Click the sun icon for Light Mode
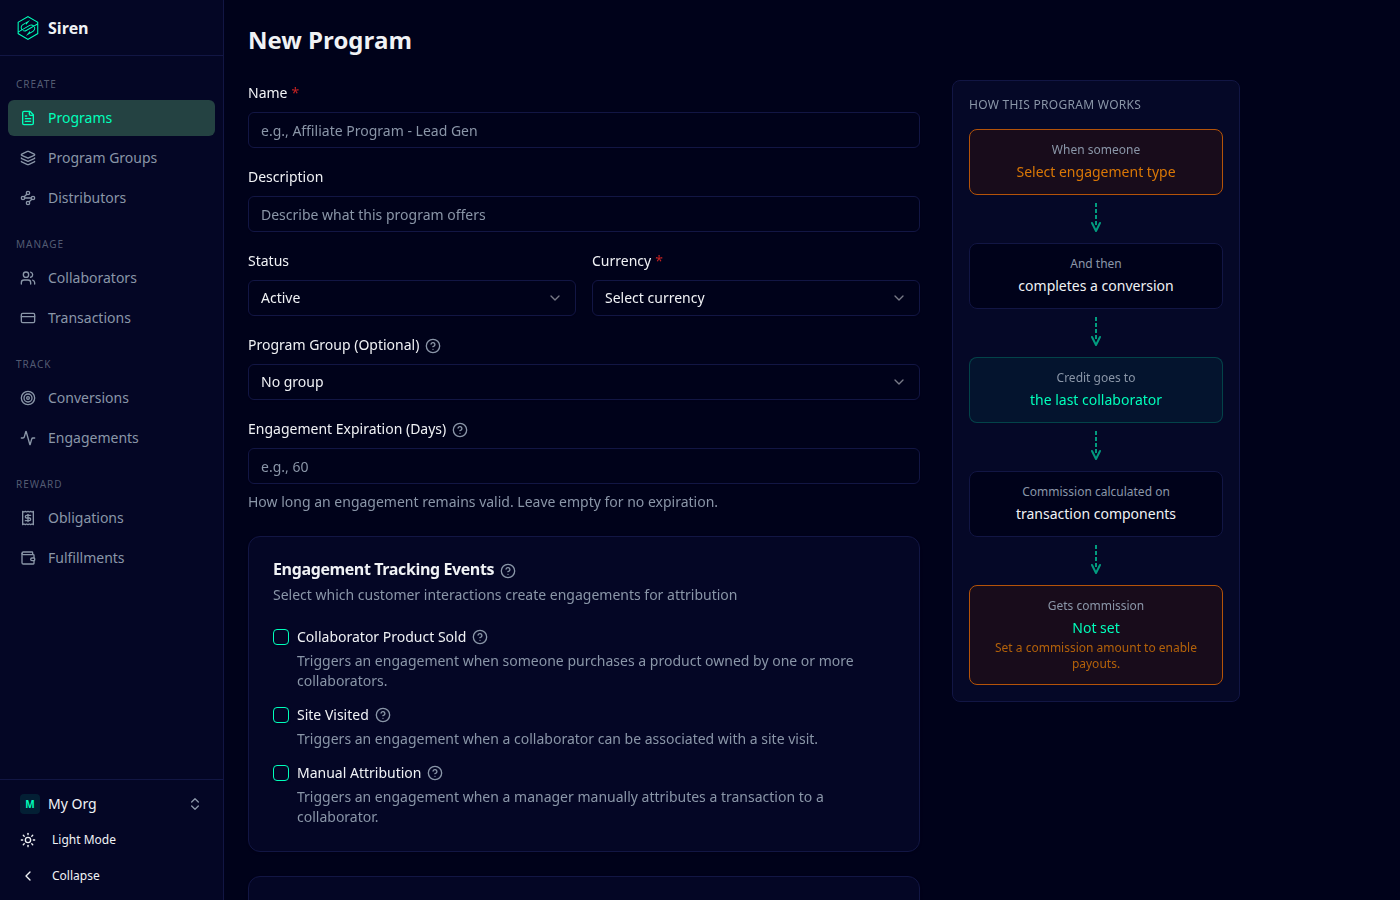The width and height of the screenshot is (1400, 900). [28, 840]
